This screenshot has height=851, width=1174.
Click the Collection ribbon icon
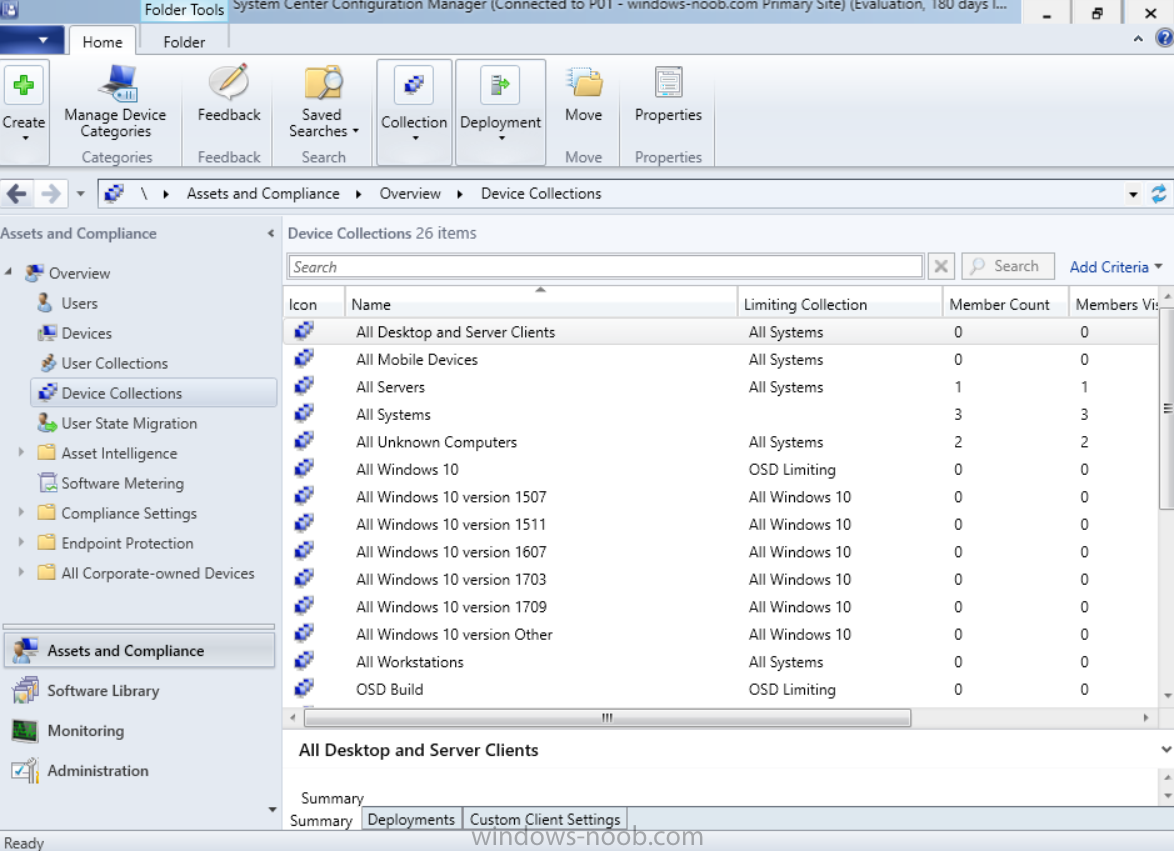click(x=414, y=85)
